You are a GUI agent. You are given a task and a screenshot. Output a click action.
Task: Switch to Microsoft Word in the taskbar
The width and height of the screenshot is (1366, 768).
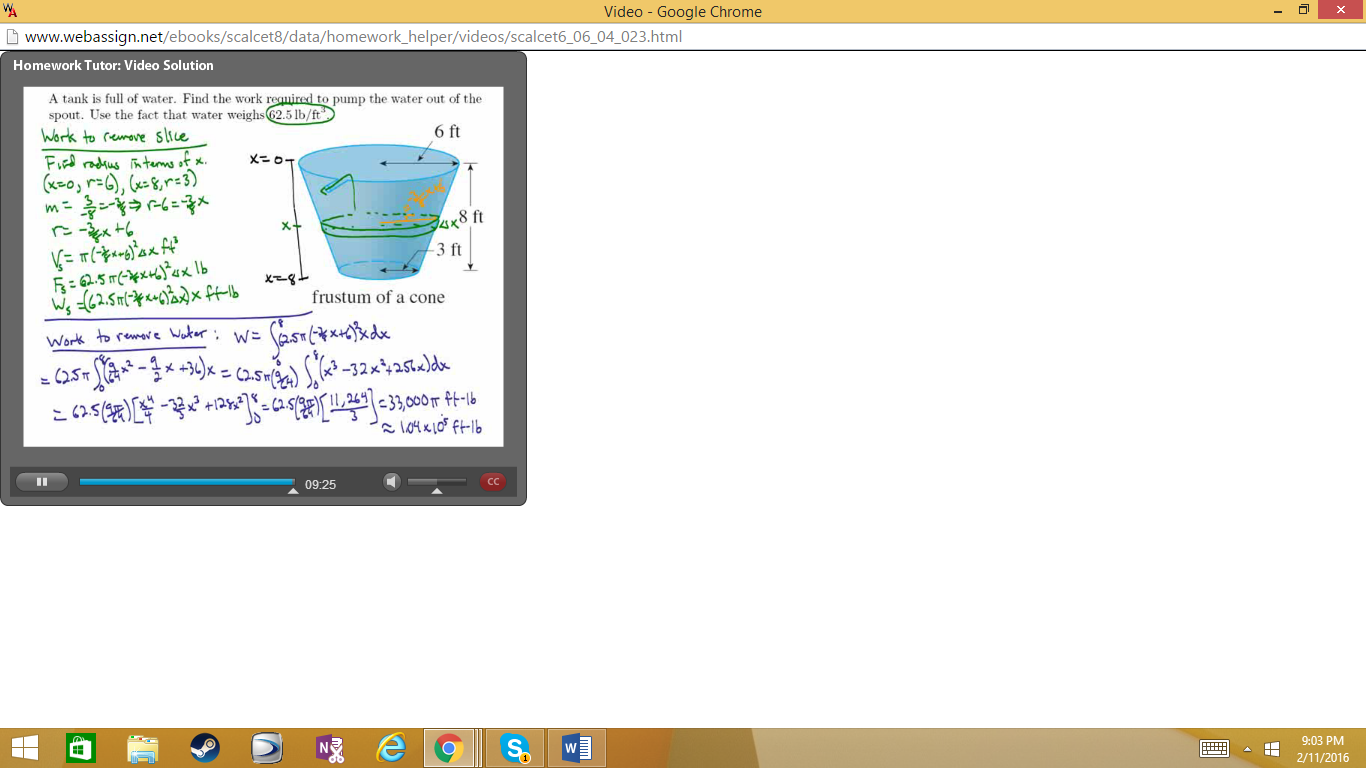[577, 748]
